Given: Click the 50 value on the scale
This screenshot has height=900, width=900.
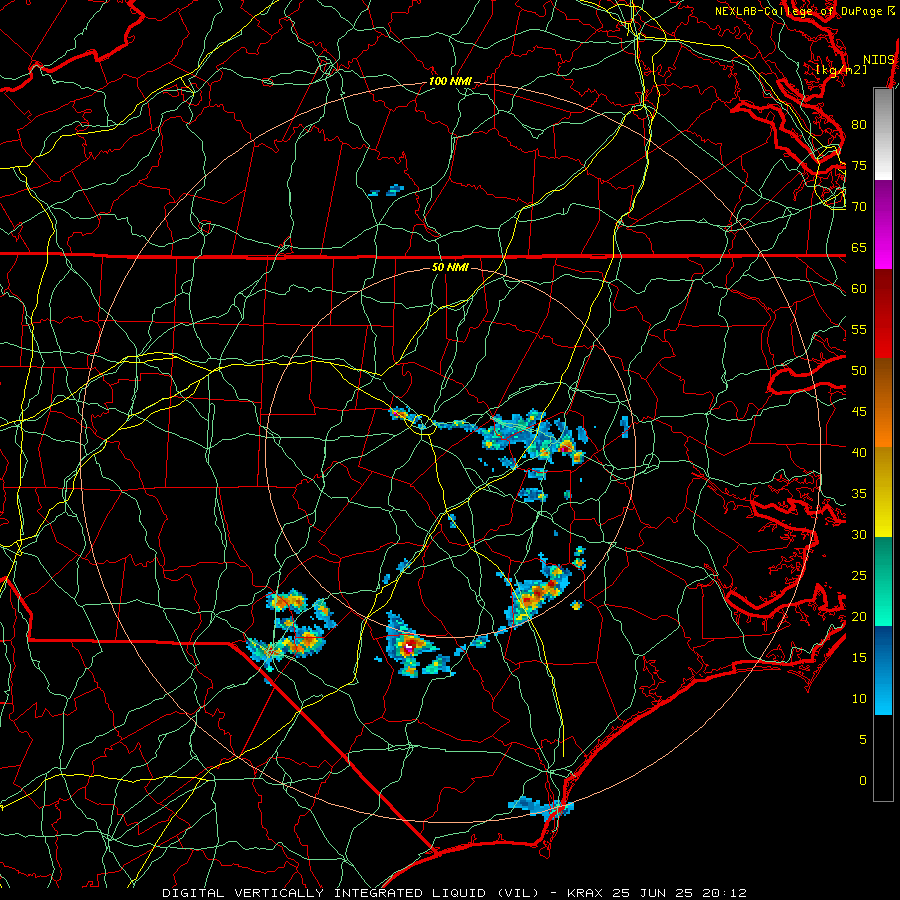Looking at the screenshot, I should [859, 370].
